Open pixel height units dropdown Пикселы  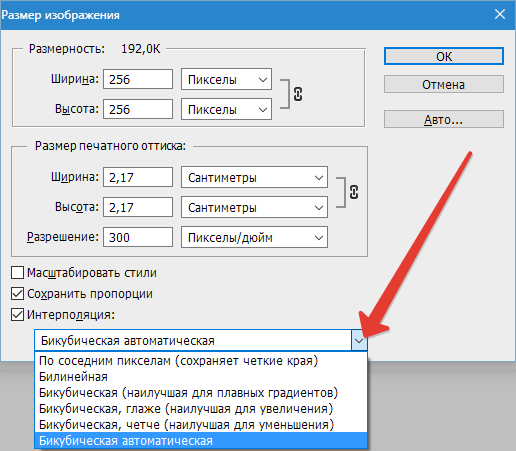[226, 109]
